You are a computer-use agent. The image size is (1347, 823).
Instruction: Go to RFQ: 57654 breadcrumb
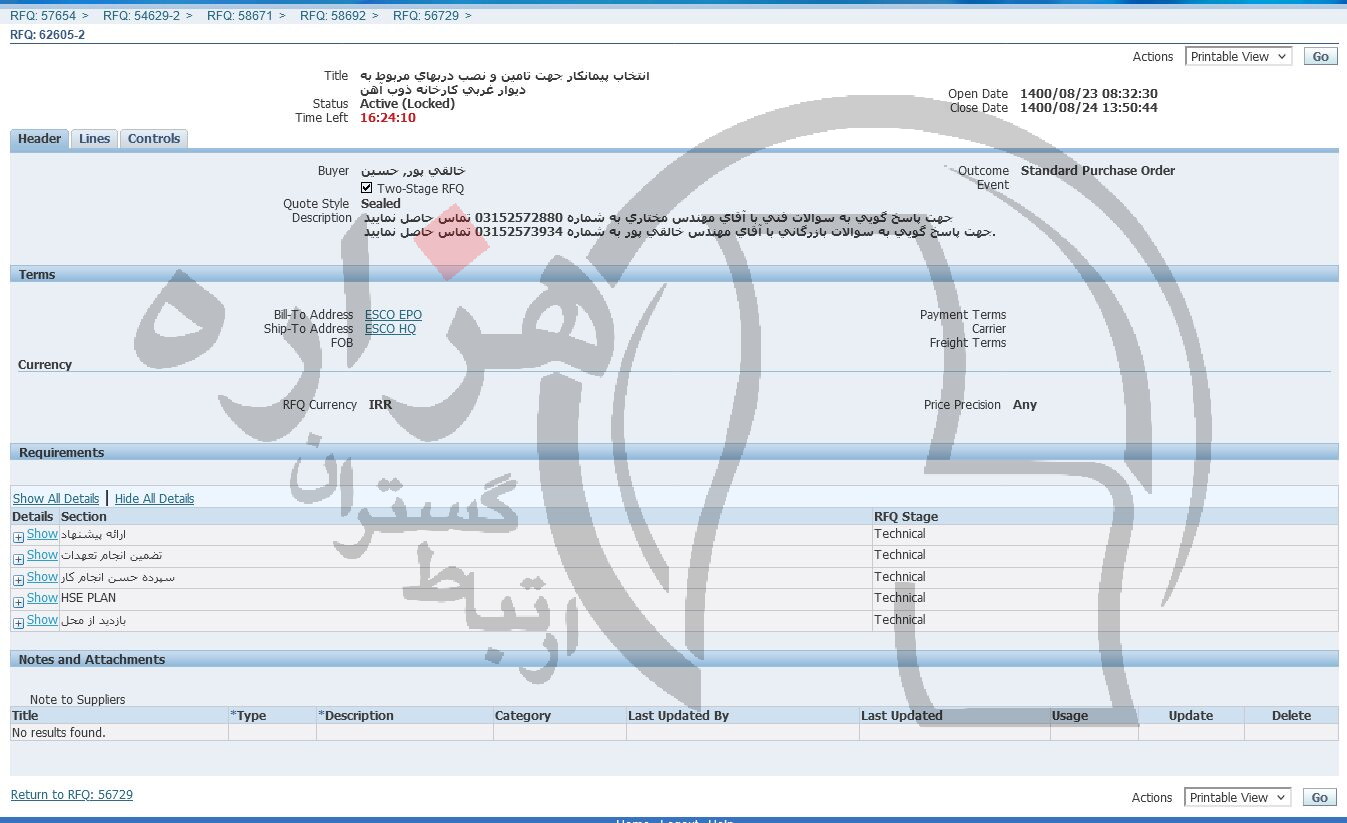[43, 16]
